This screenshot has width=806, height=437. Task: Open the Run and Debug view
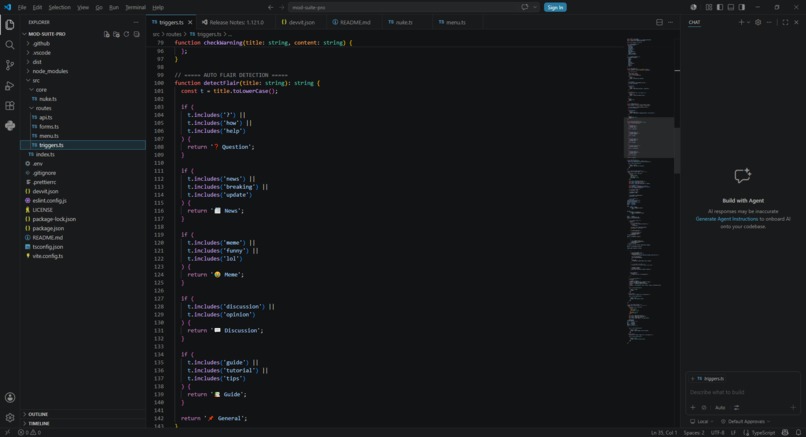click(x=10, y=86)
